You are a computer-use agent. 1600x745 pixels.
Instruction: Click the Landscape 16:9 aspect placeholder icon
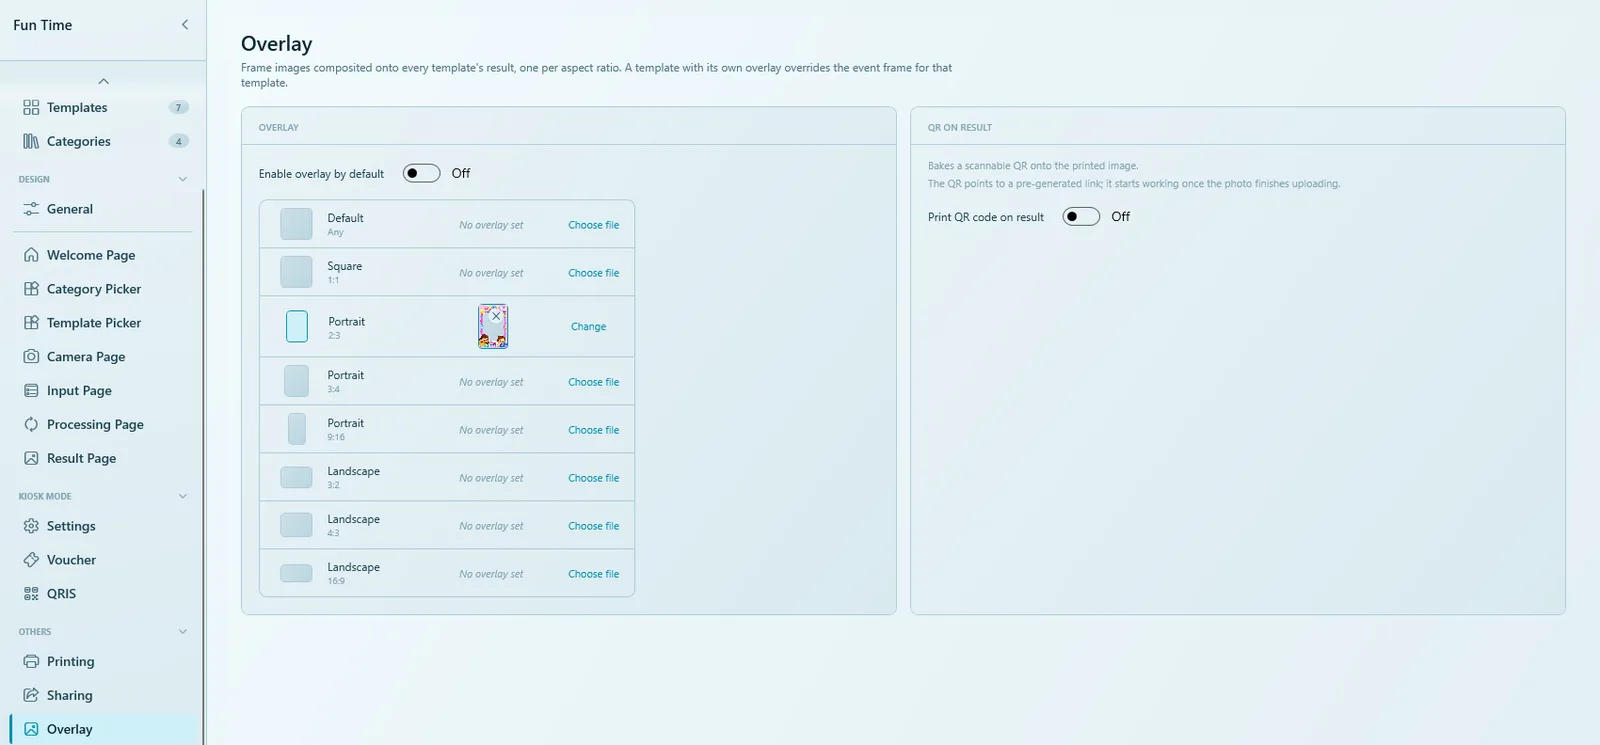coord(296,574)
